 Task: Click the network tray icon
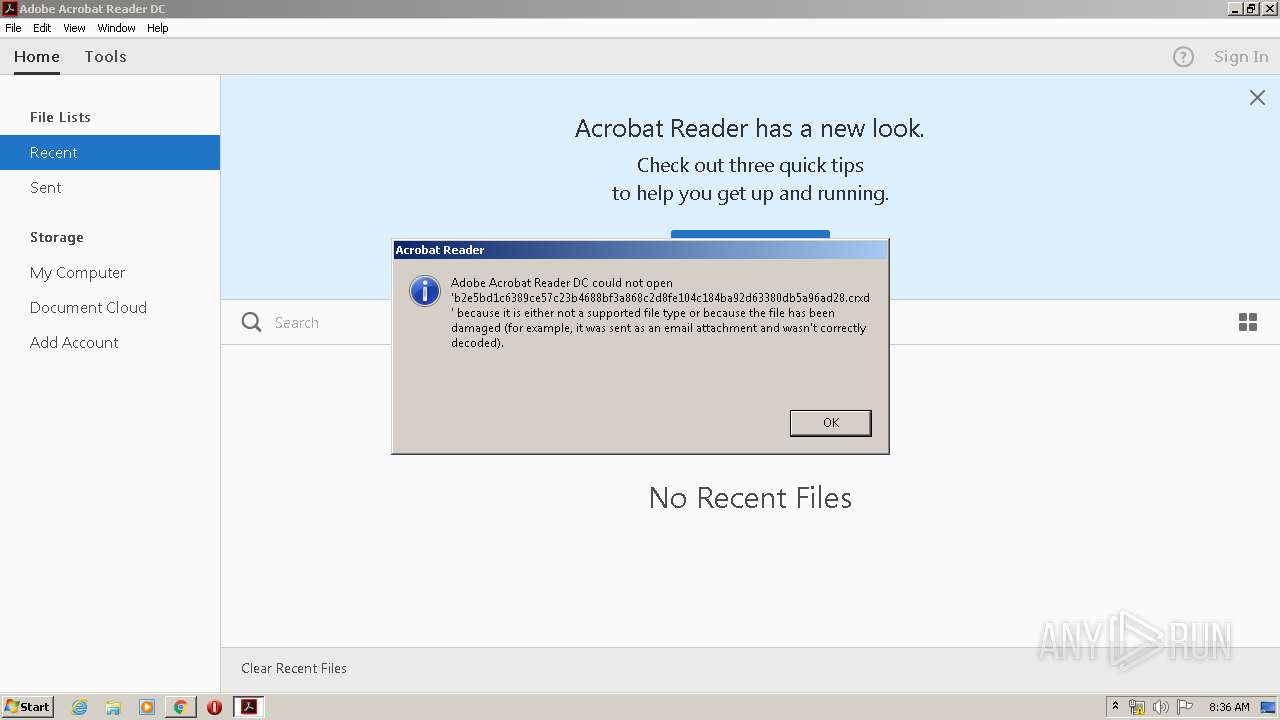(1137, 707)
